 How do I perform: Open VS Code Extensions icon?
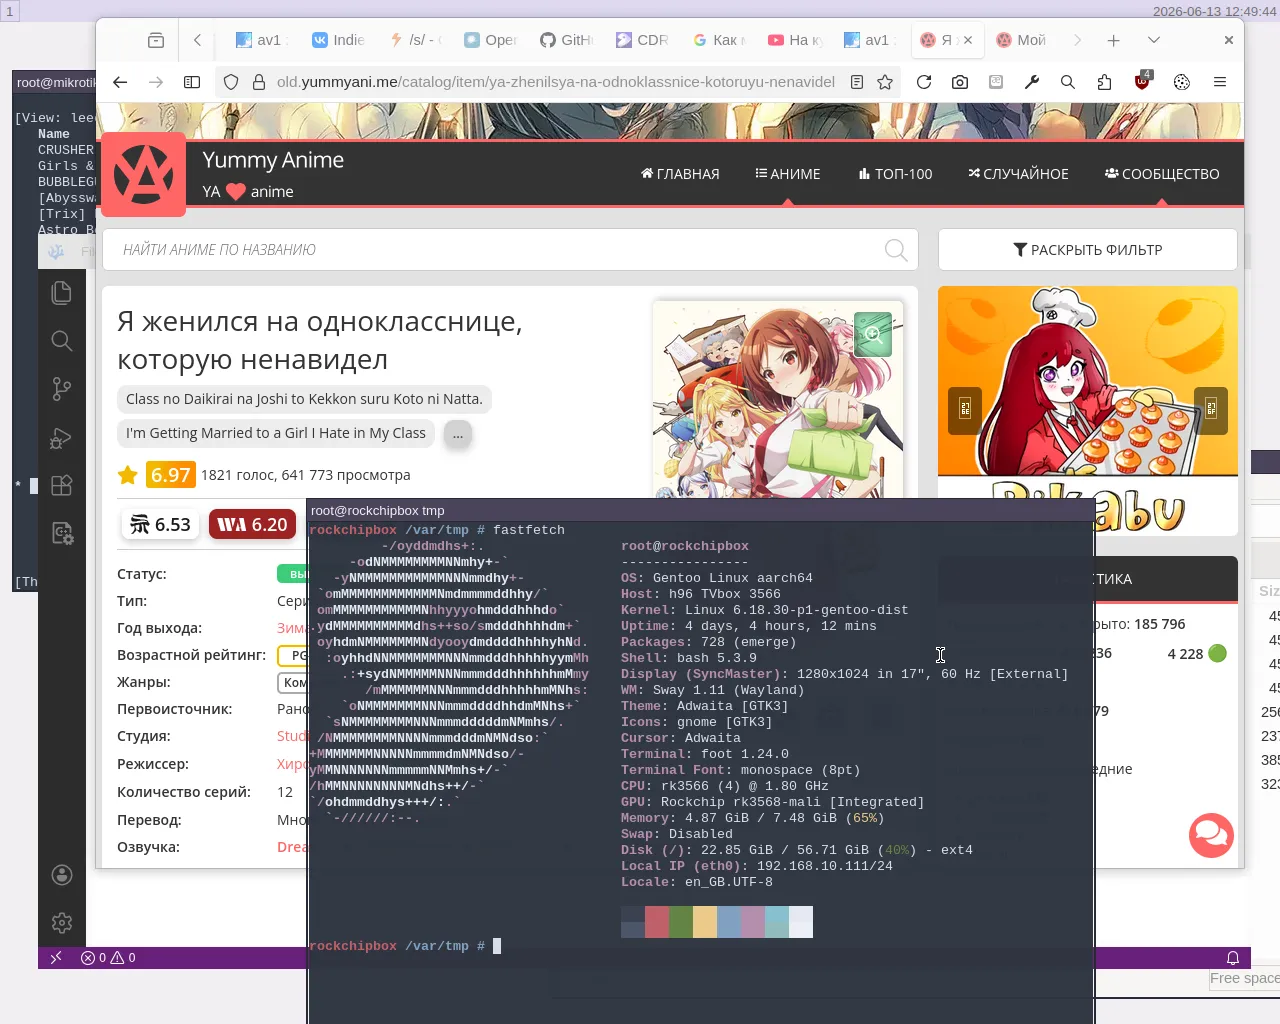[62, 485]
